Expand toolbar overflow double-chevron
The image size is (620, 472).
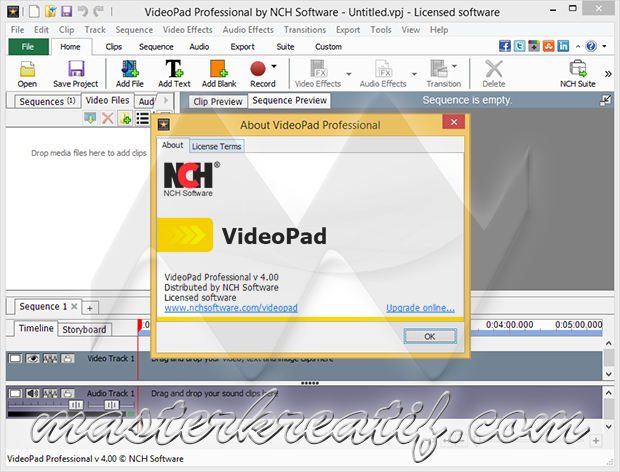point(608,74)
